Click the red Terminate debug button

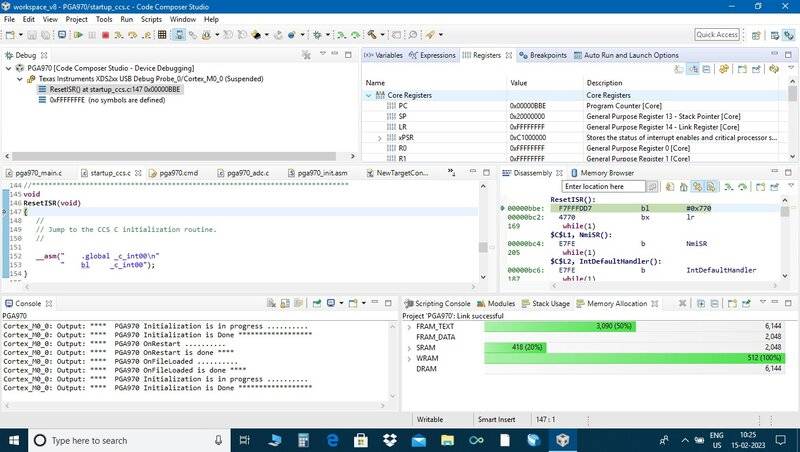pyautogui.click(x=106, y=35)
